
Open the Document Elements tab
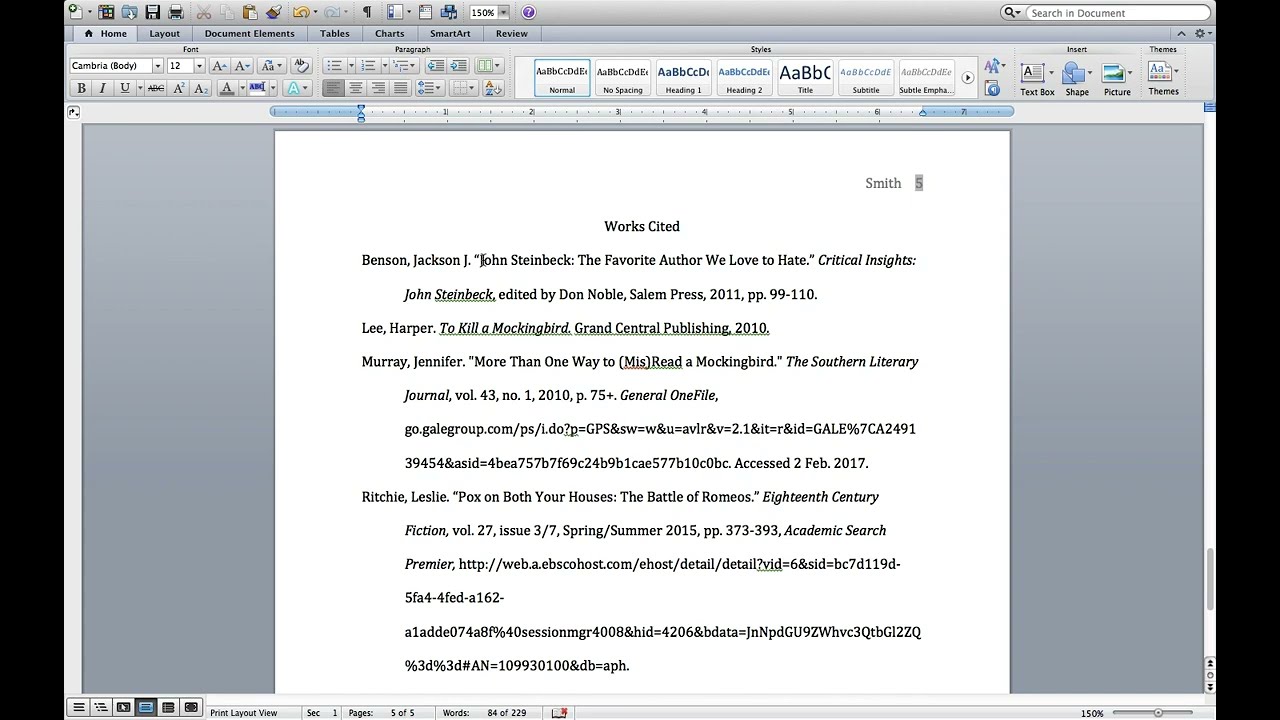click(249, 33)
